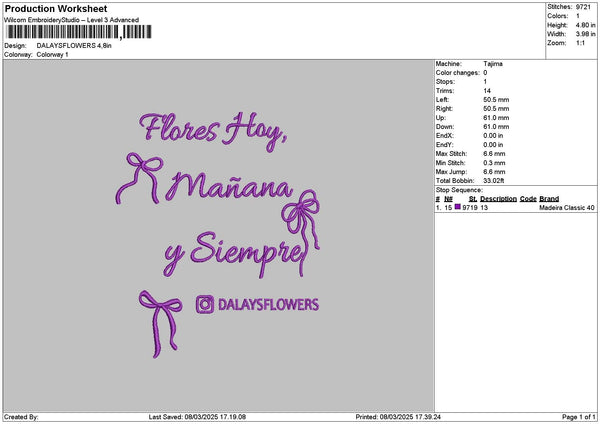
Task: Click the Up value 61.0 mm
Action: [x=496, y=118]
